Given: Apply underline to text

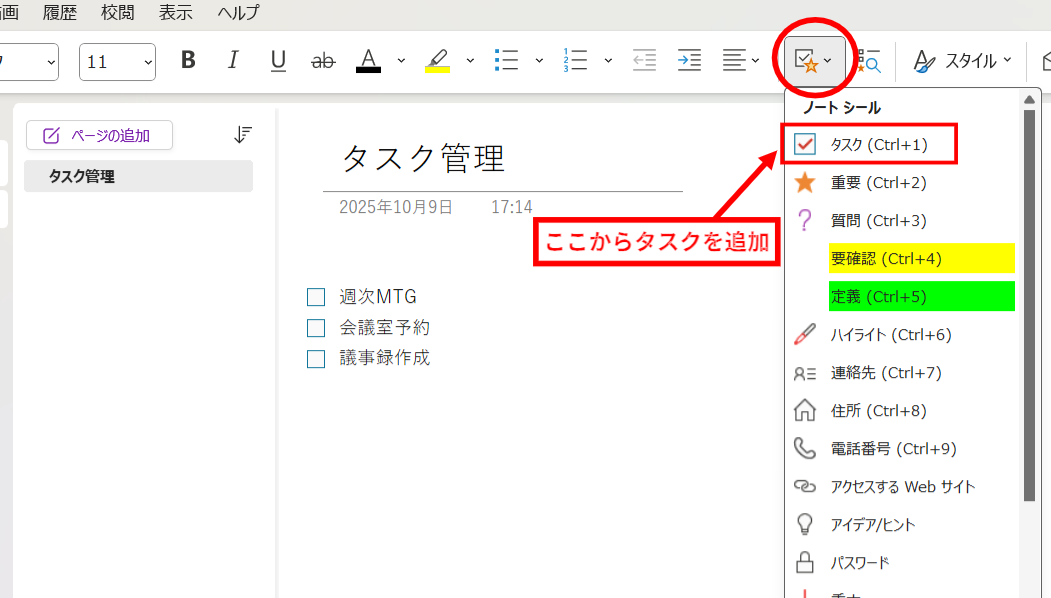Looking at the screenshot, I should pos(278,60).
